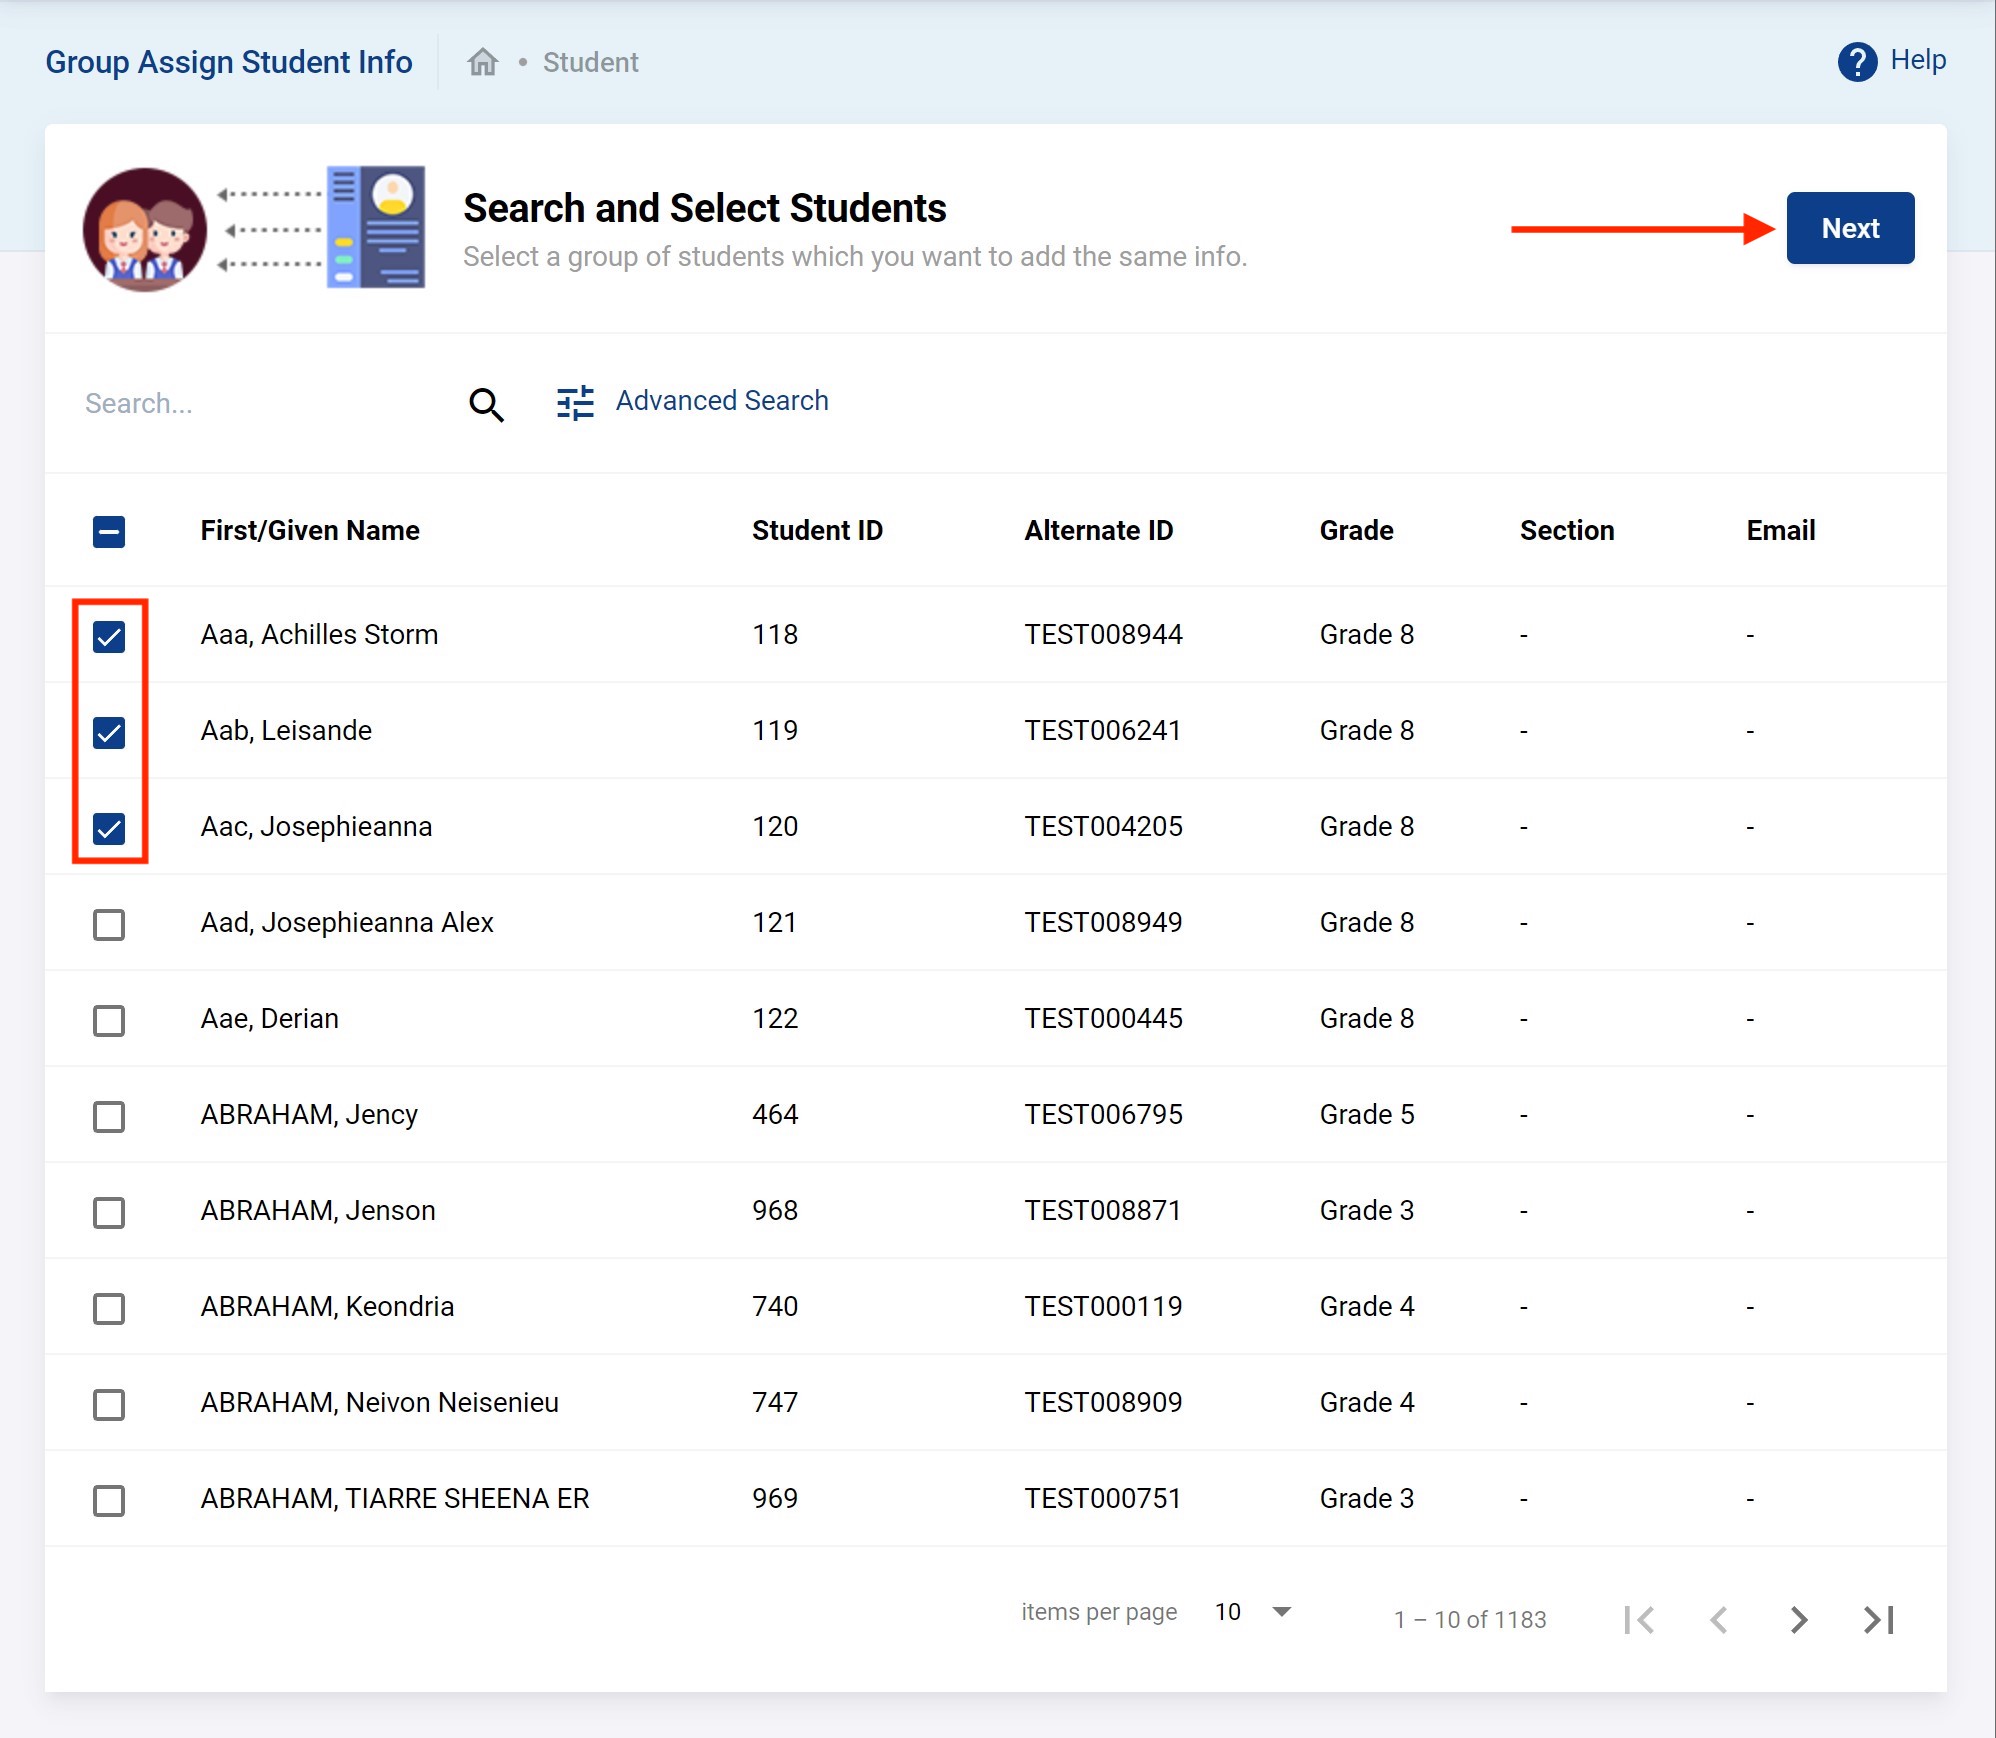Click the First/Given Name column header
Image resolution: width=1996 pixels, height=1738 pixels.
click(x=310, y=531)
